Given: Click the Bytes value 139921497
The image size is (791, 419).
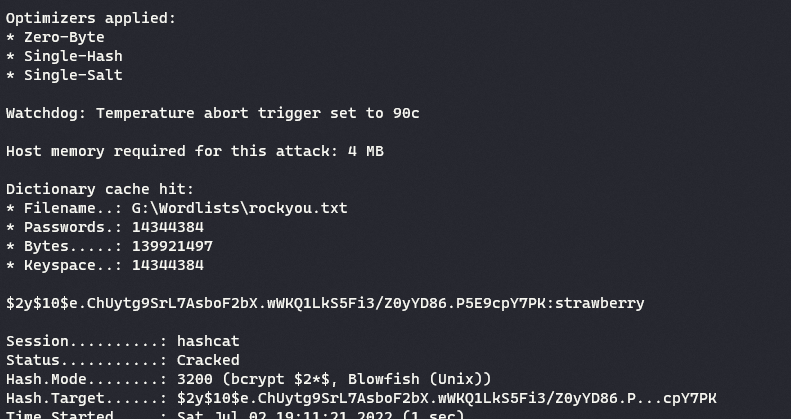Looking at the screenshot, I should (172, 246).
